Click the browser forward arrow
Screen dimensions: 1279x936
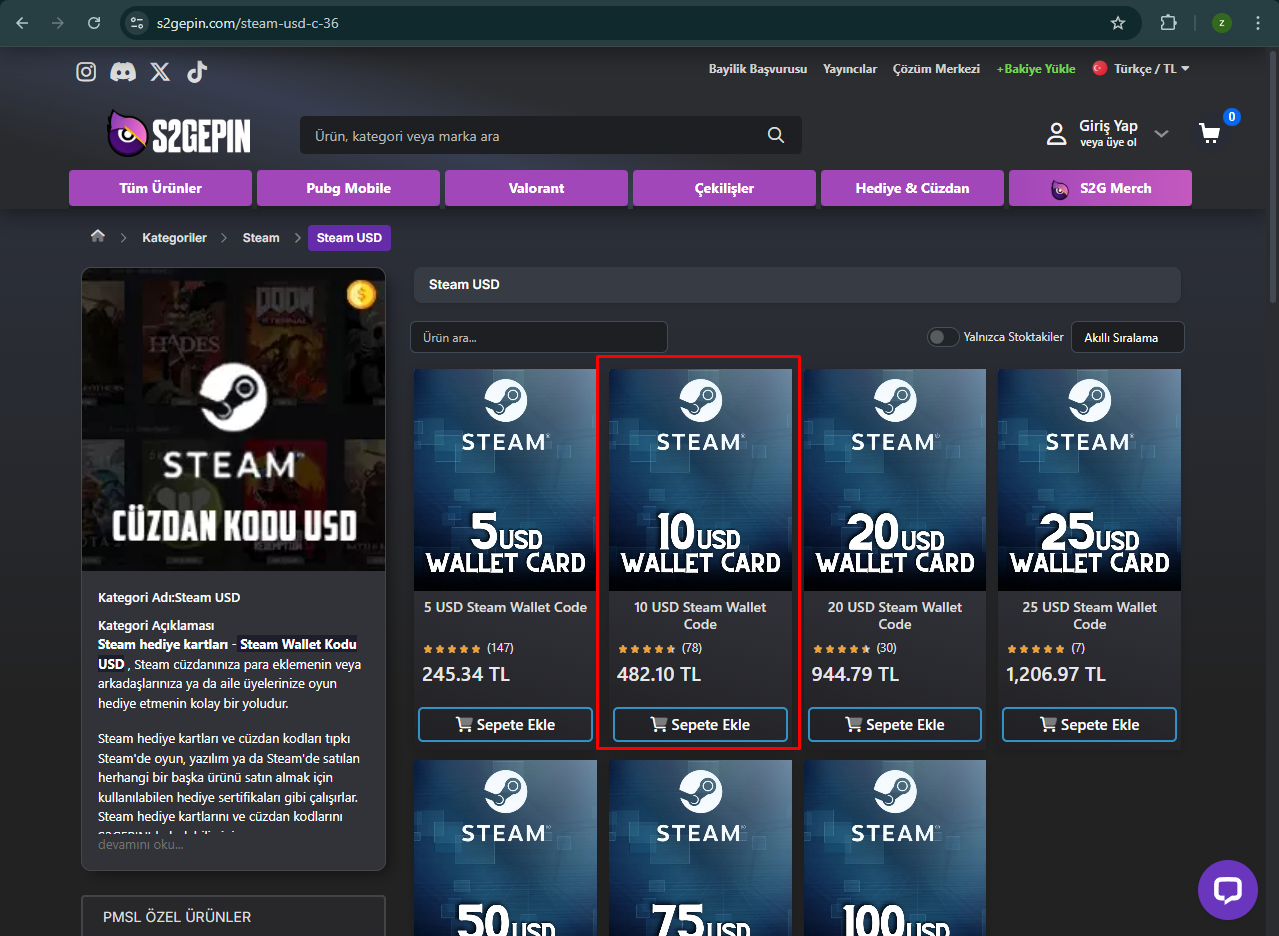[x=58, y=22]
